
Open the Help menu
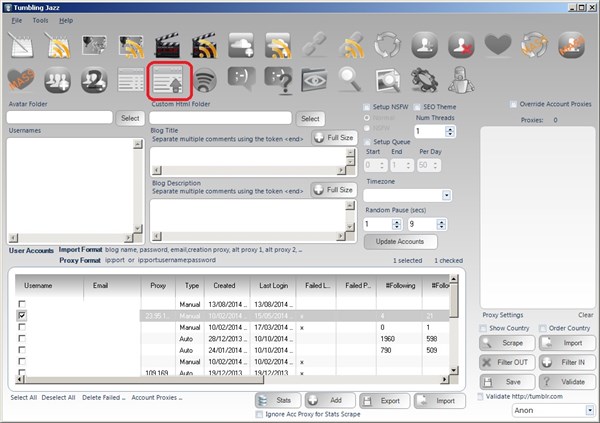click(66, 21)
